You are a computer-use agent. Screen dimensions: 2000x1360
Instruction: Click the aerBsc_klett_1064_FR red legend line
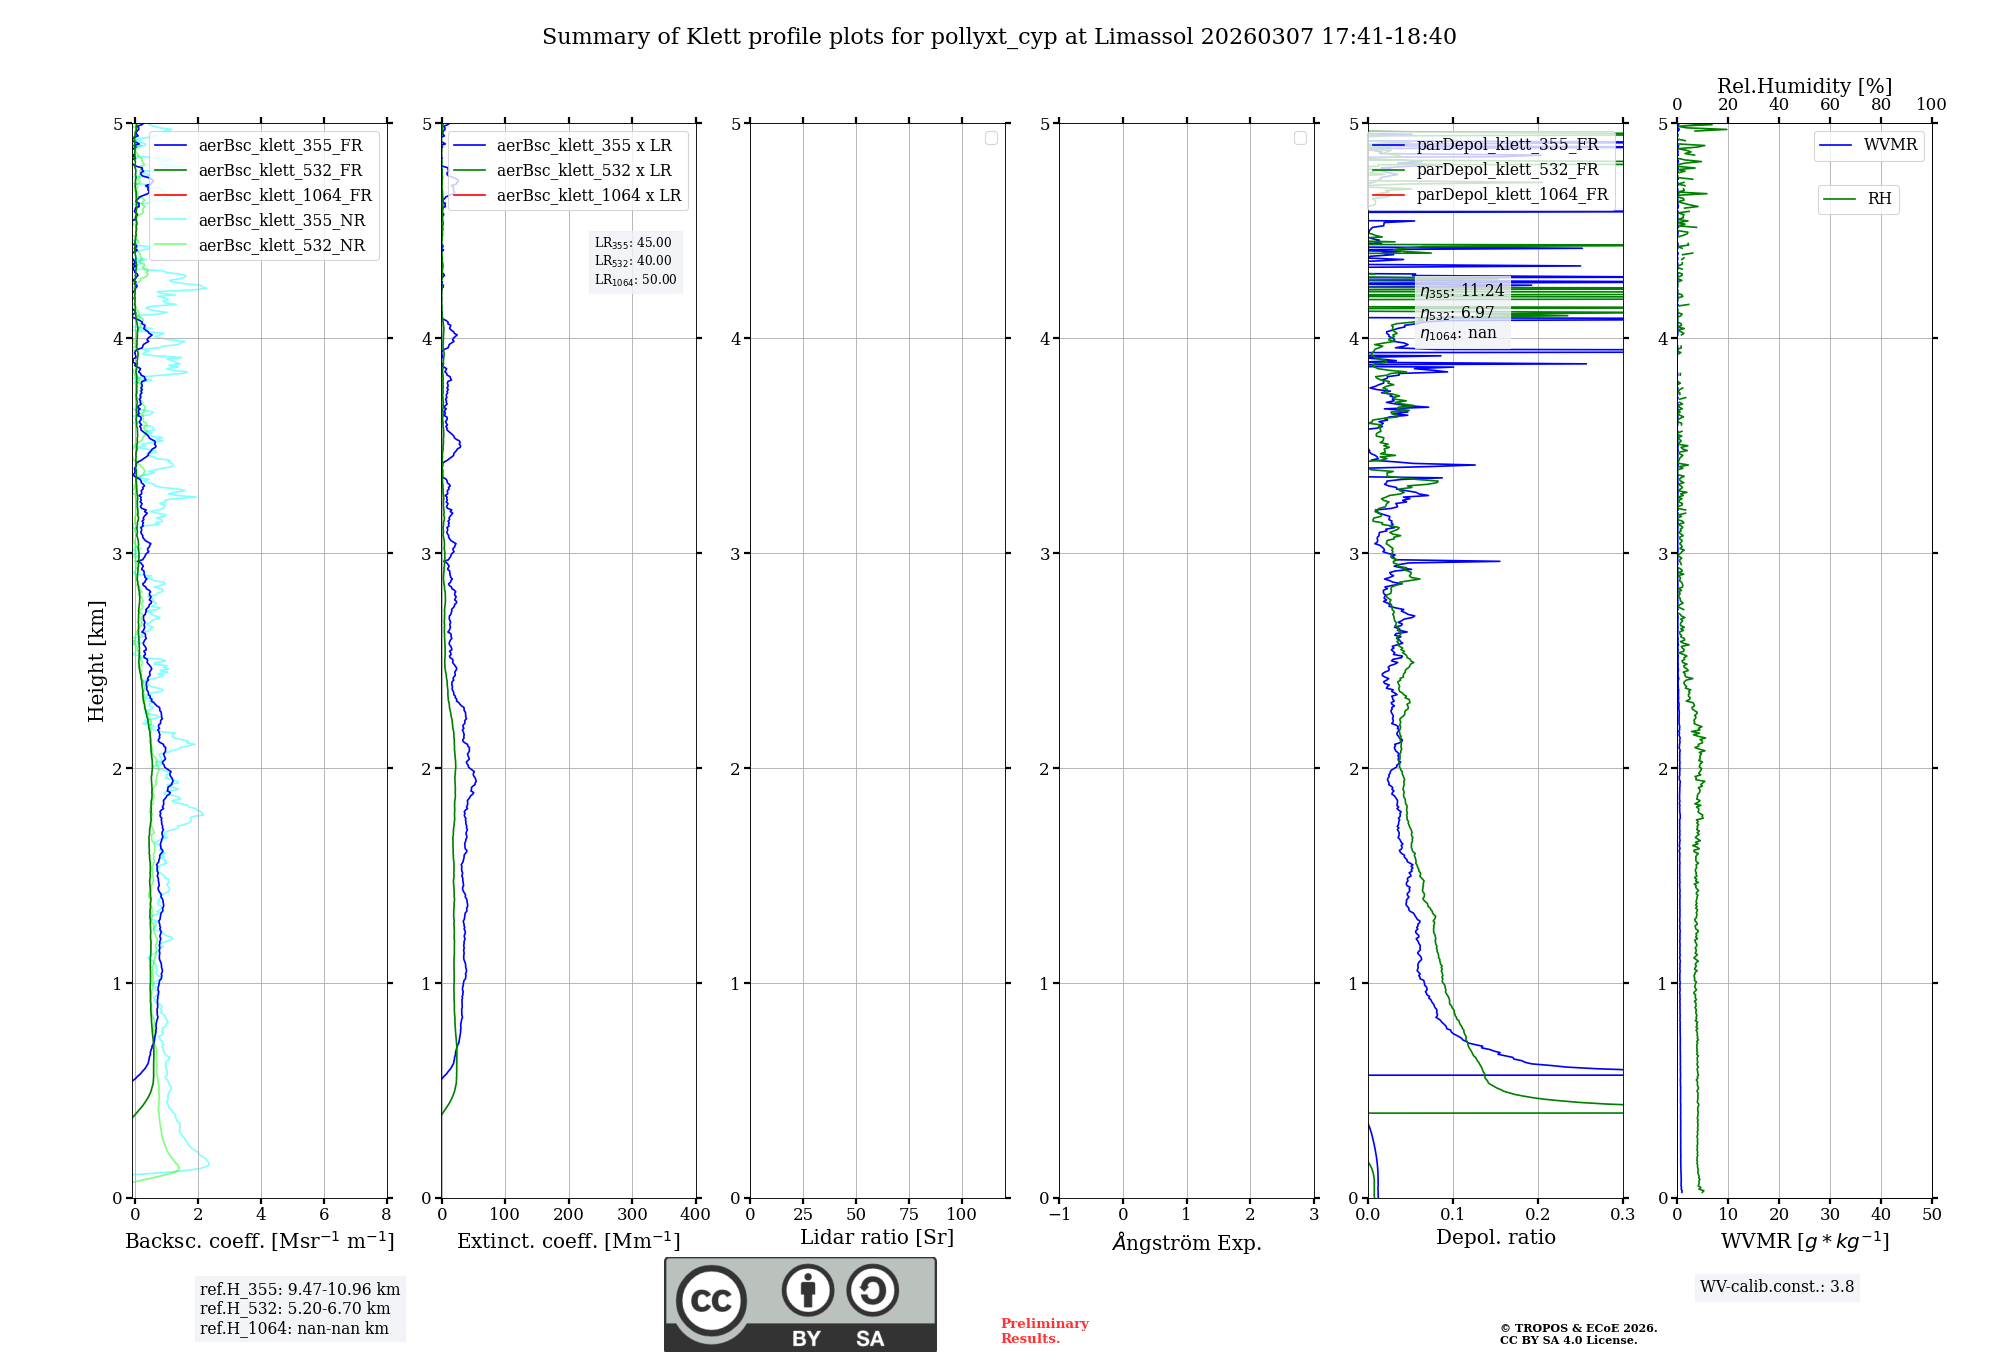coord(171,196)
